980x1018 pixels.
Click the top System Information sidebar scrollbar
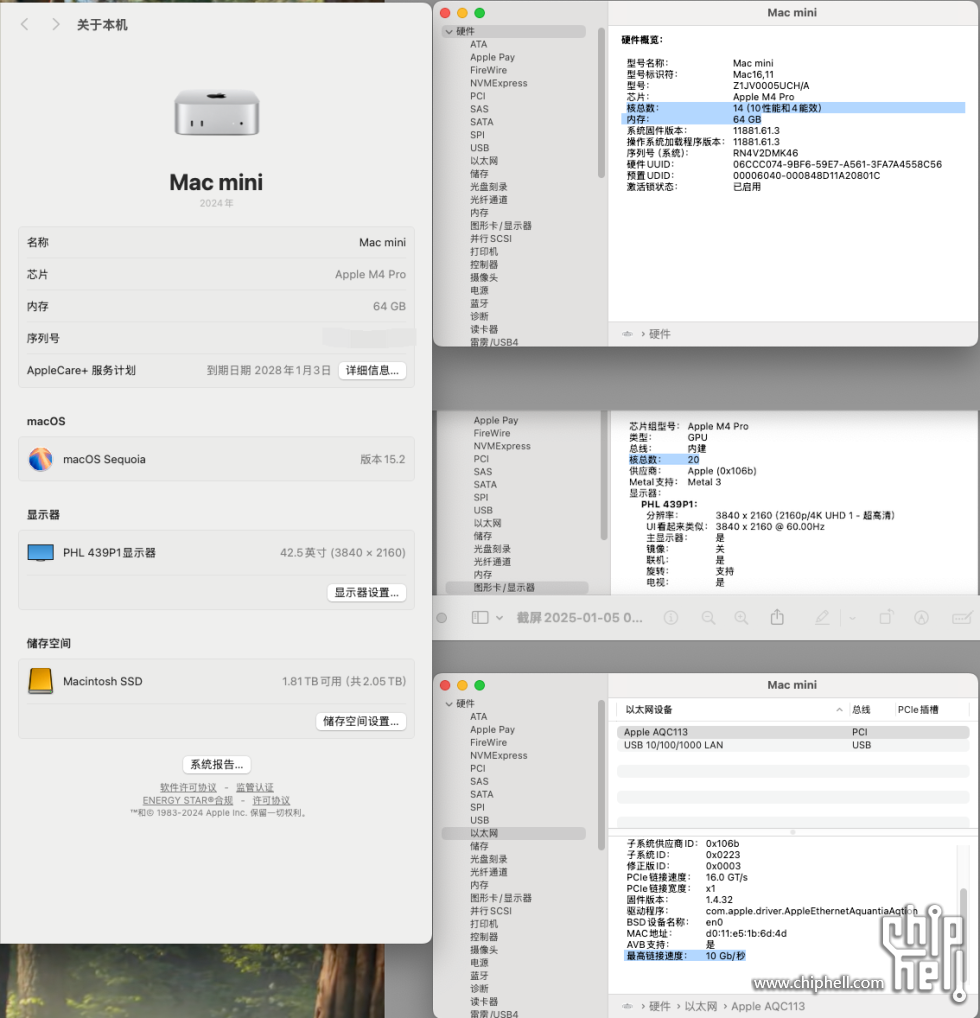pyautogui.click(x=601, y=102)
